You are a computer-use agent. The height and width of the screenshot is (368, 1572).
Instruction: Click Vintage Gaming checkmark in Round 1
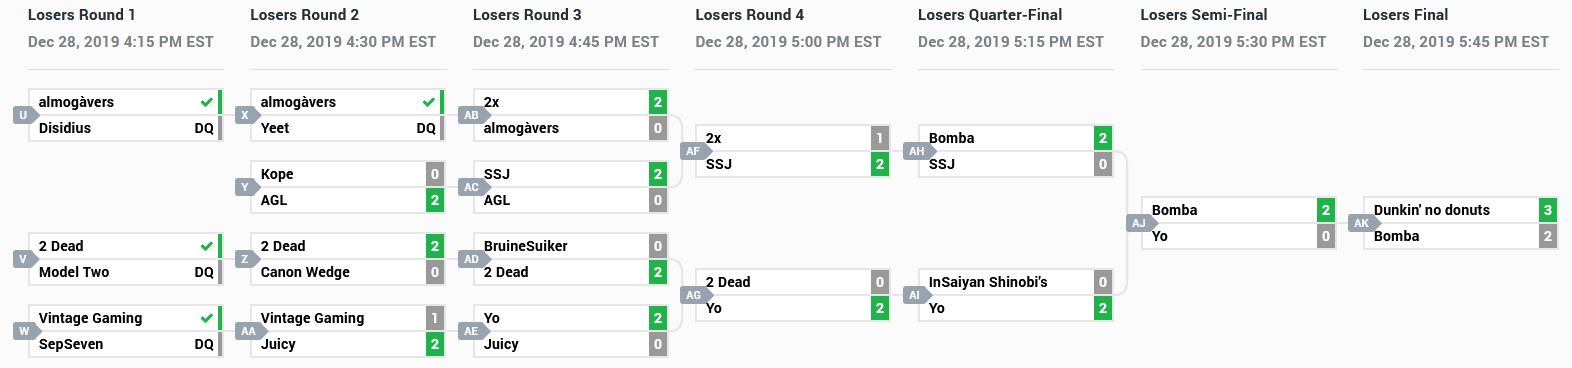coord(206,318)
